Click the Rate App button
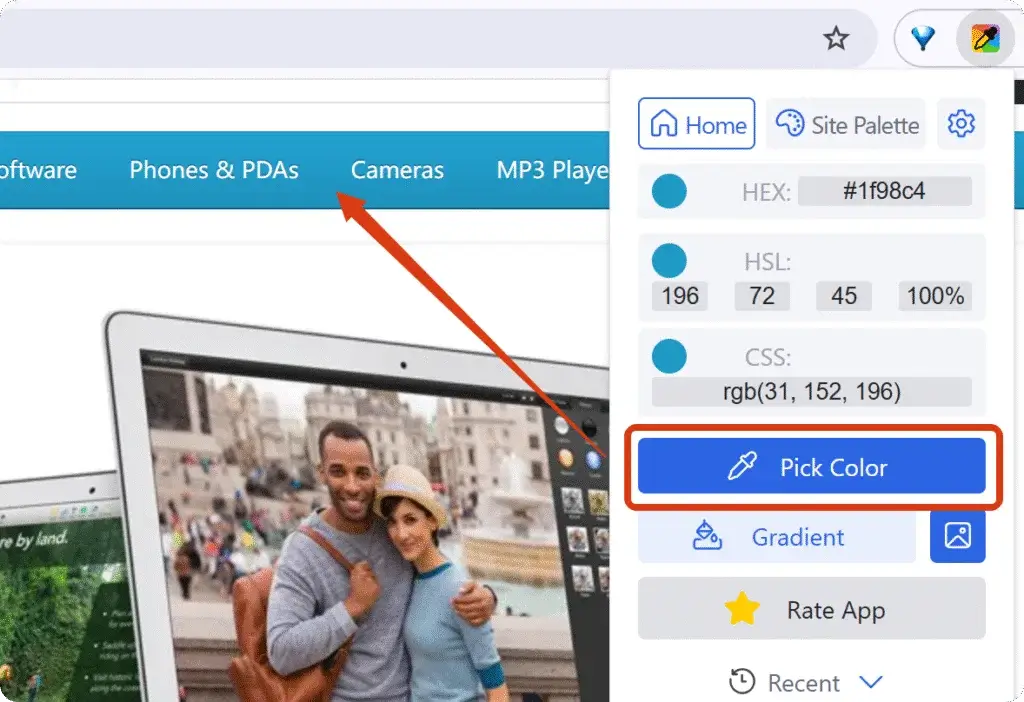Screen dimensions: 1024x702 coord(811,610)
